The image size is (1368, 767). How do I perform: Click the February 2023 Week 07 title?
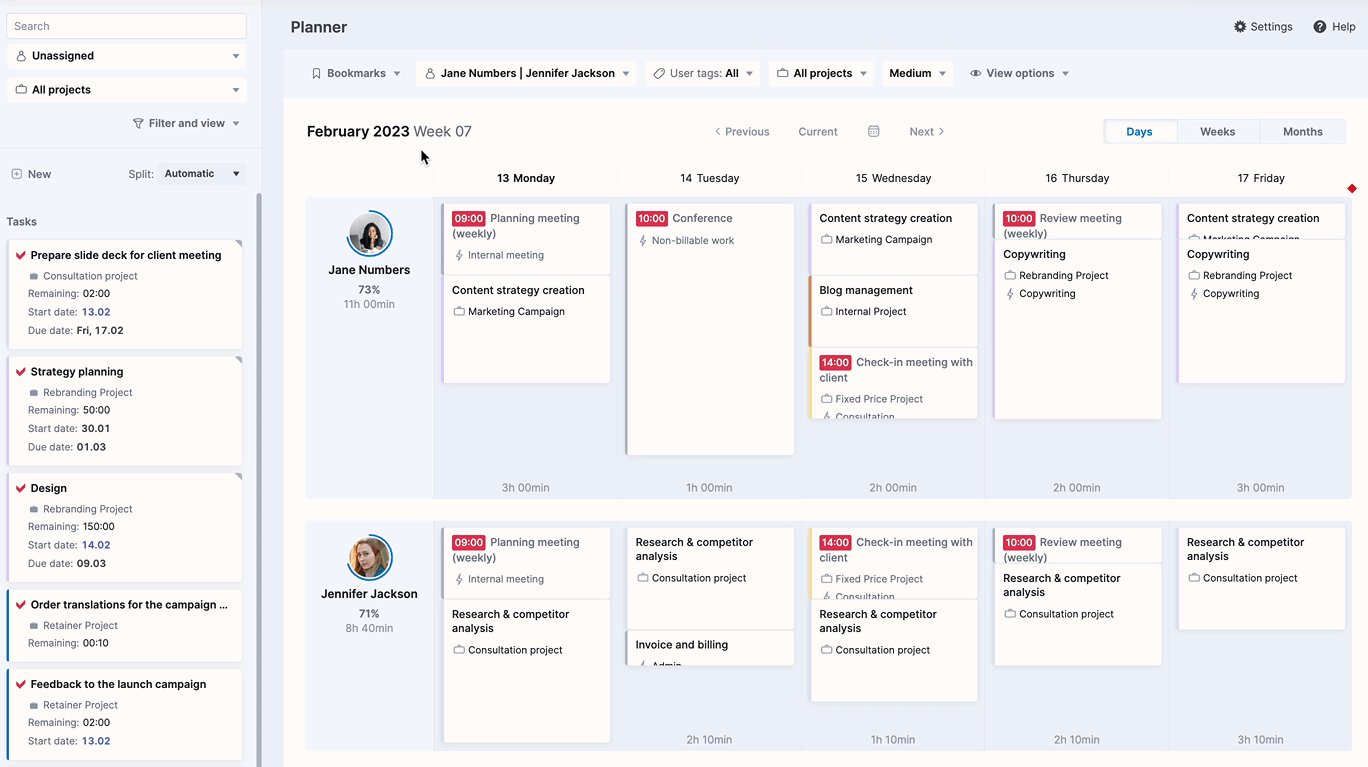389,131
